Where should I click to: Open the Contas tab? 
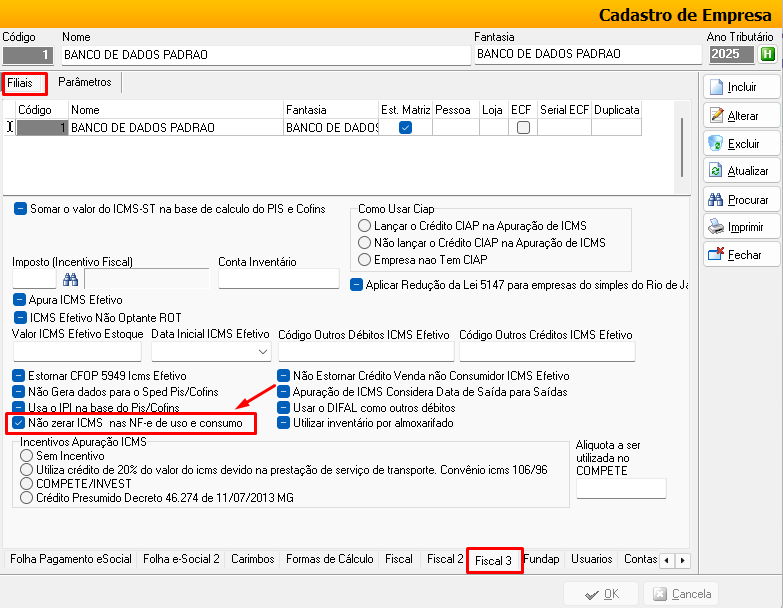click(x=640, y=559)
